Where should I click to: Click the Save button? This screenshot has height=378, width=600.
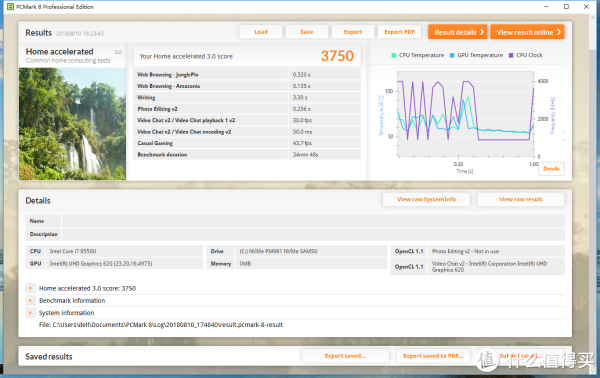pyautogui.click(x=307, y=32)
